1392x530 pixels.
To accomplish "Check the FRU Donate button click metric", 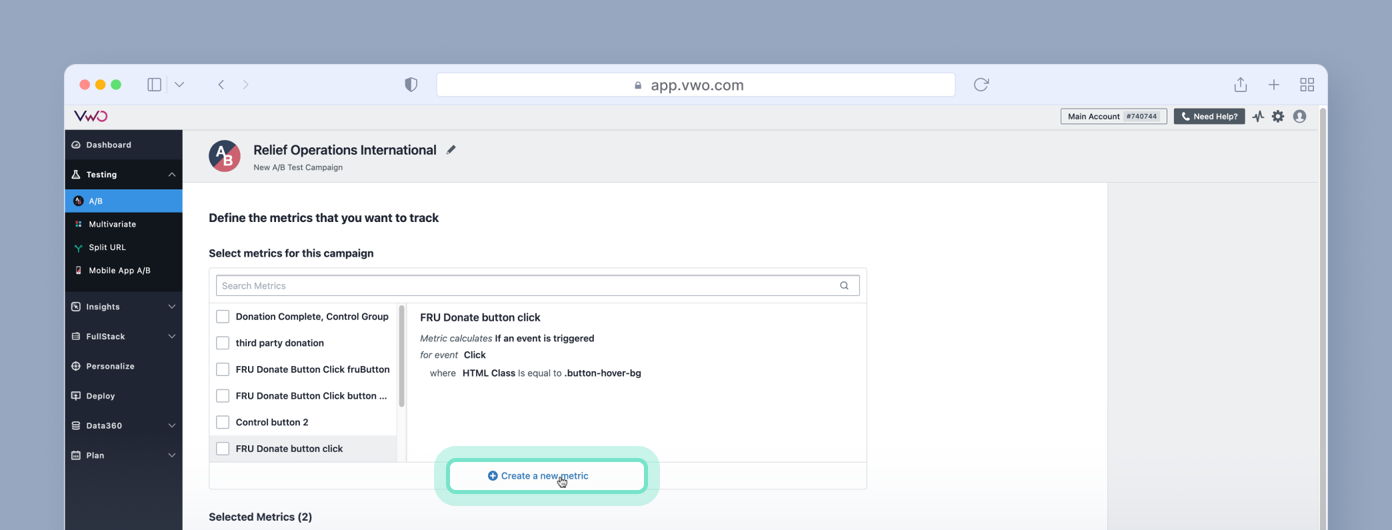I will [x=223, y=449].
